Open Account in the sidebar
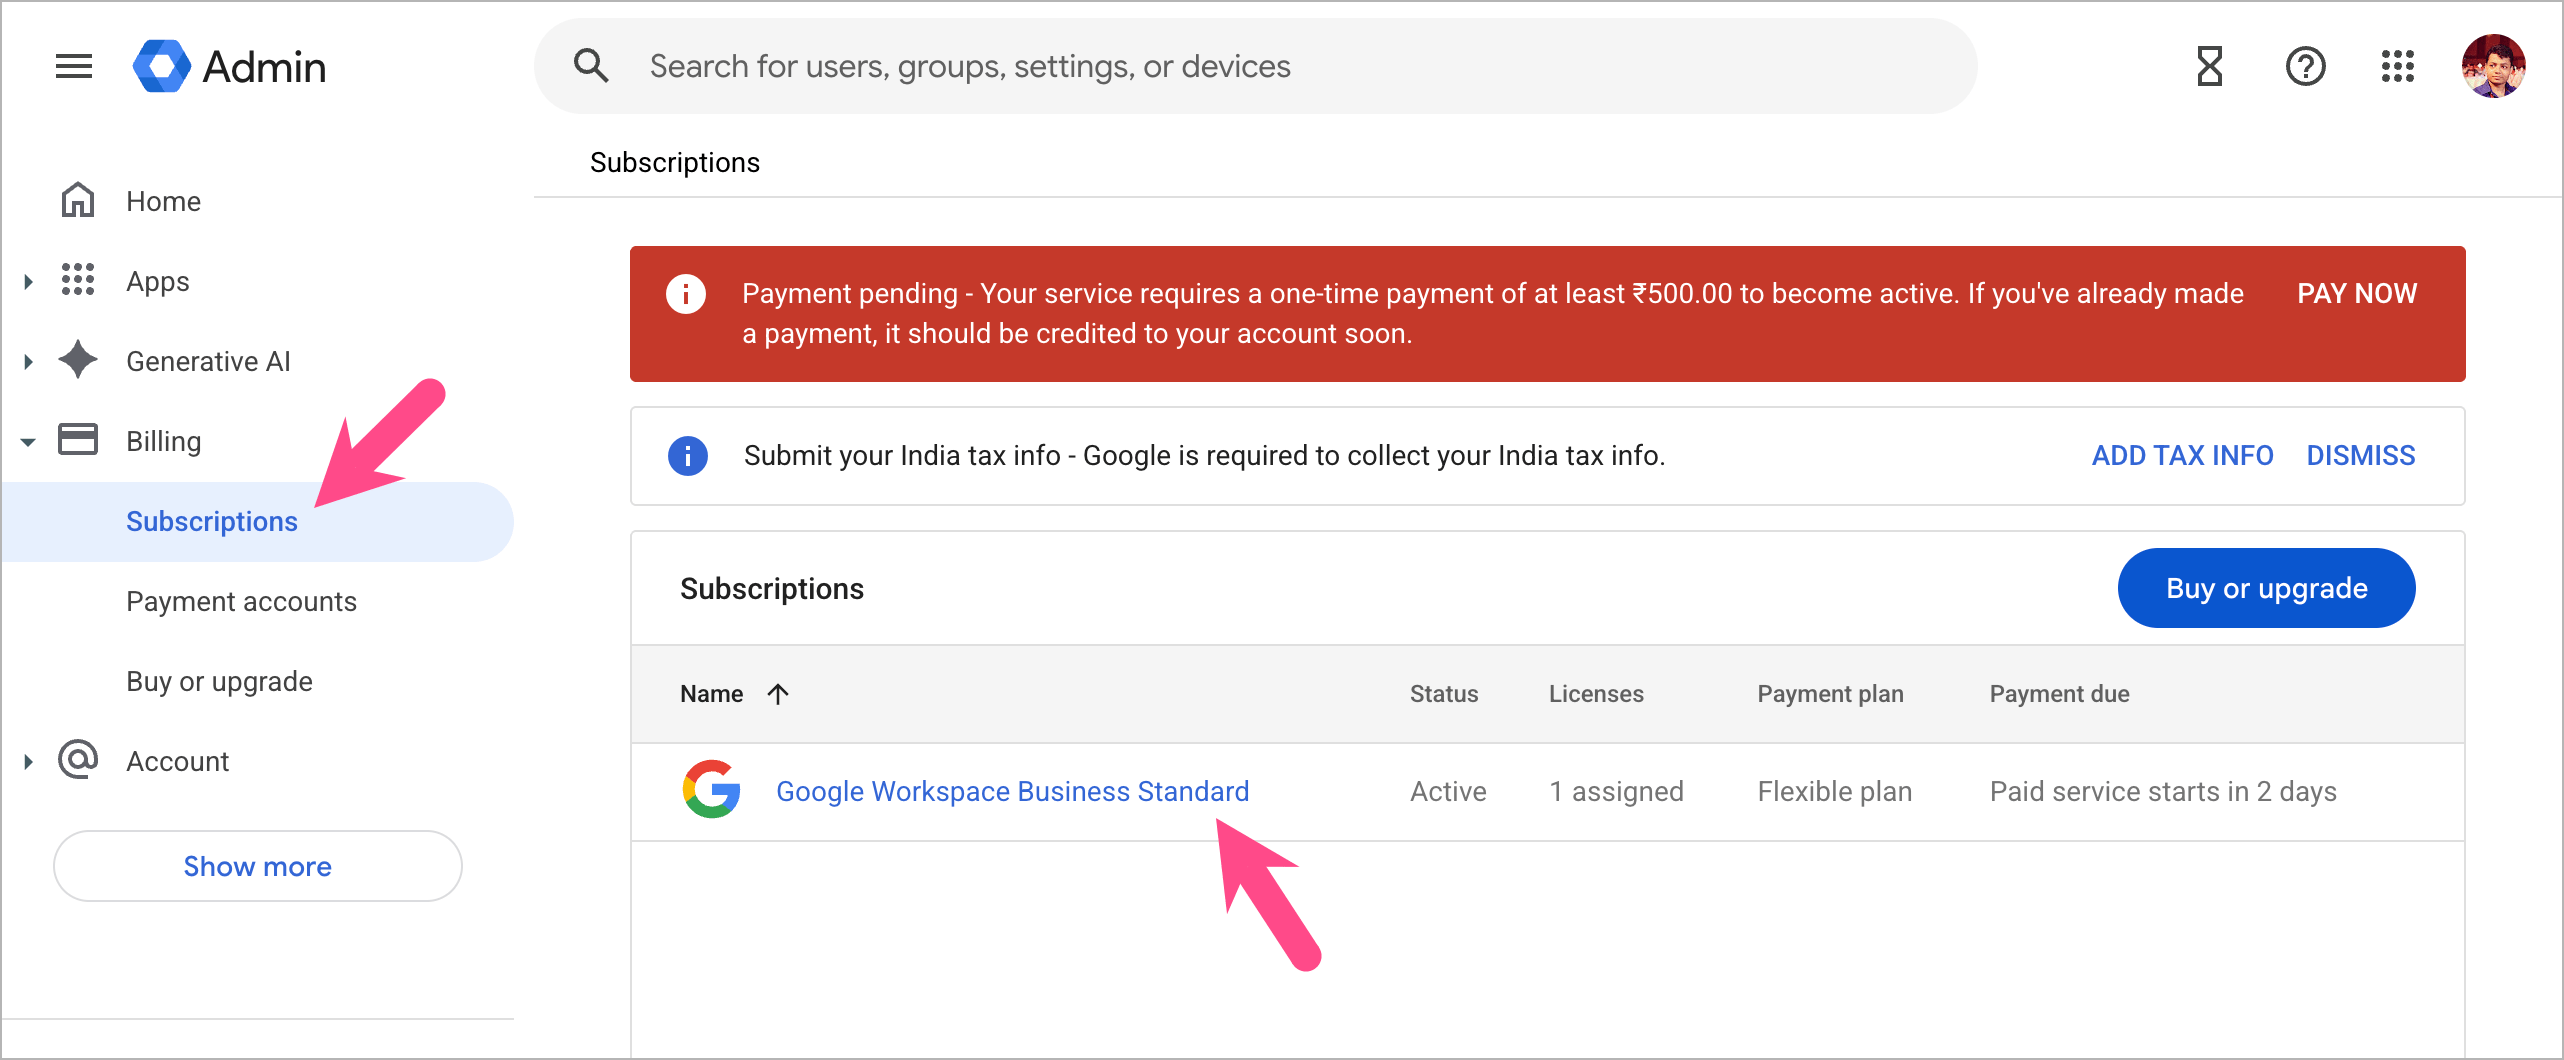This screenshot has height=1060, width=2564. pyautogui.click(x=178, y=761)
